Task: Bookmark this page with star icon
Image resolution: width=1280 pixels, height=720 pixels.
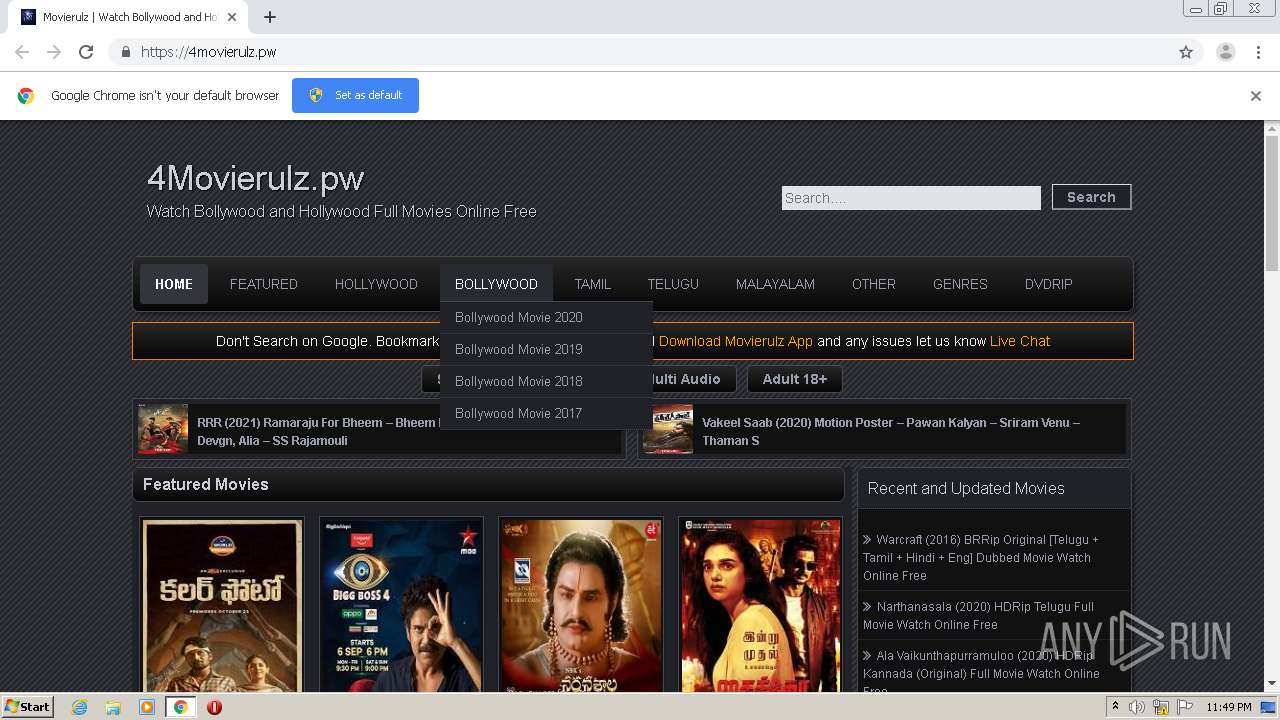Action: click(x=1186, y=52)
